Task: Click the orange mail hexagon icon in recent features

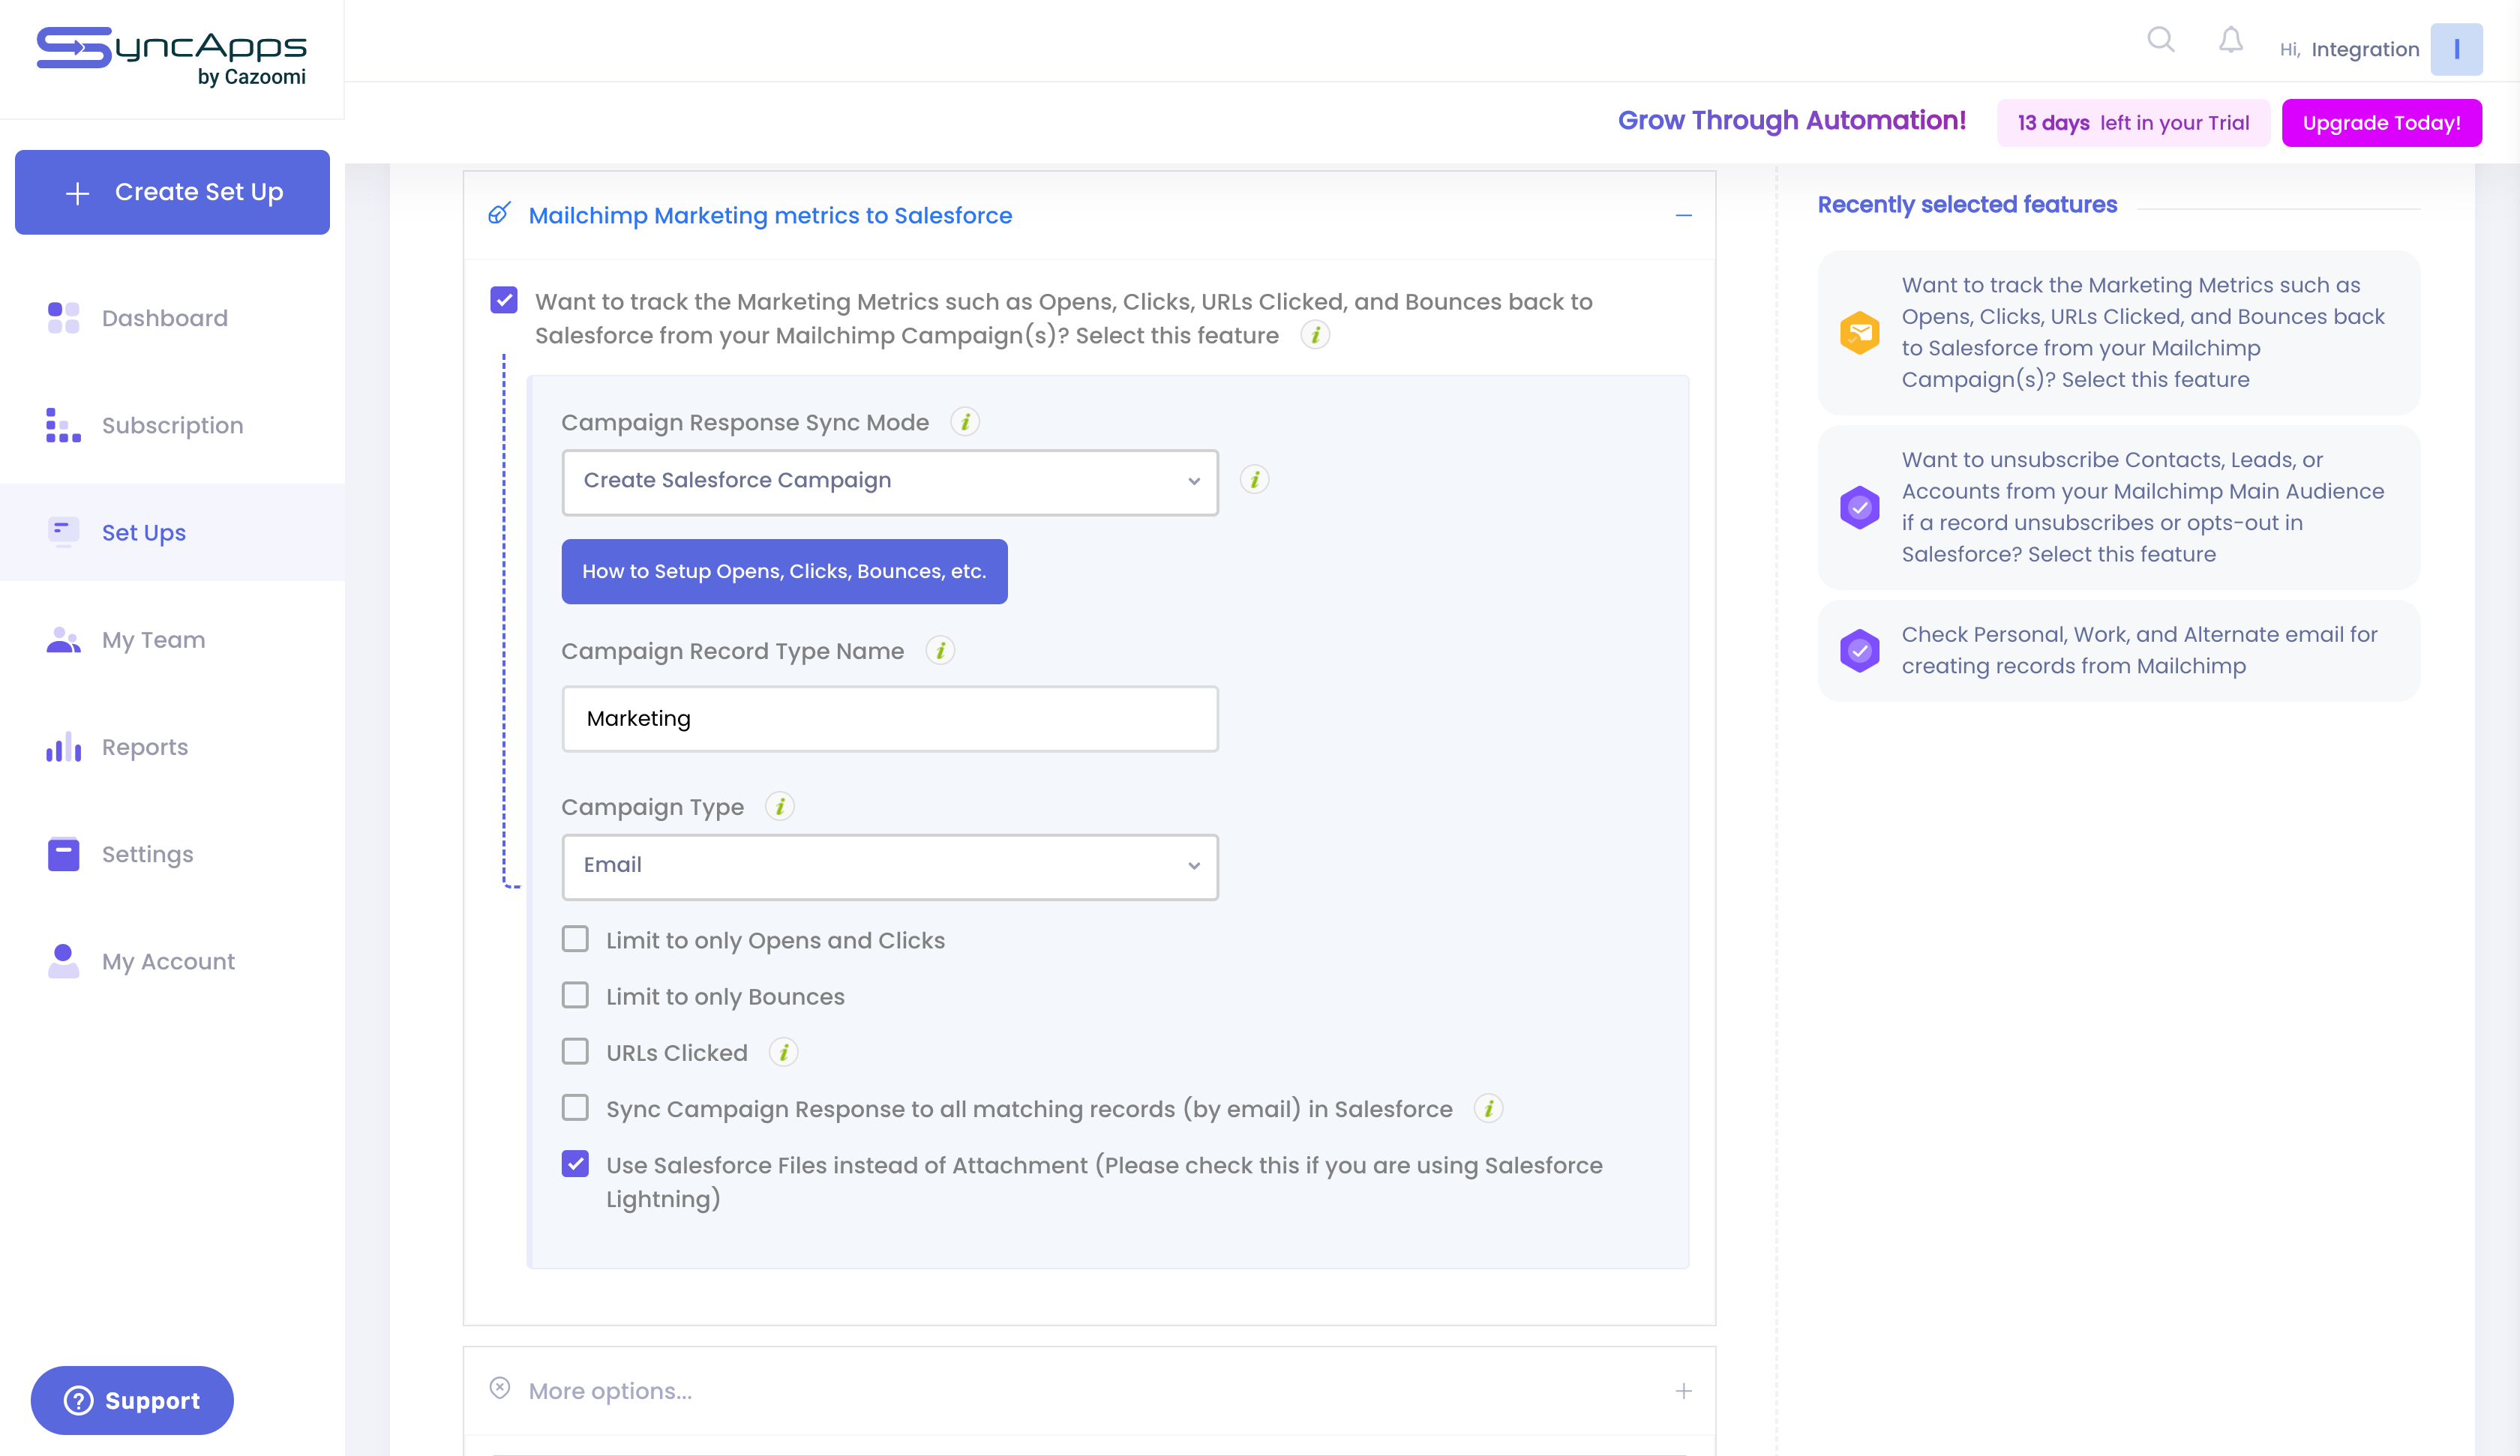Action: pyautogui.click(x=1859, y=333)
